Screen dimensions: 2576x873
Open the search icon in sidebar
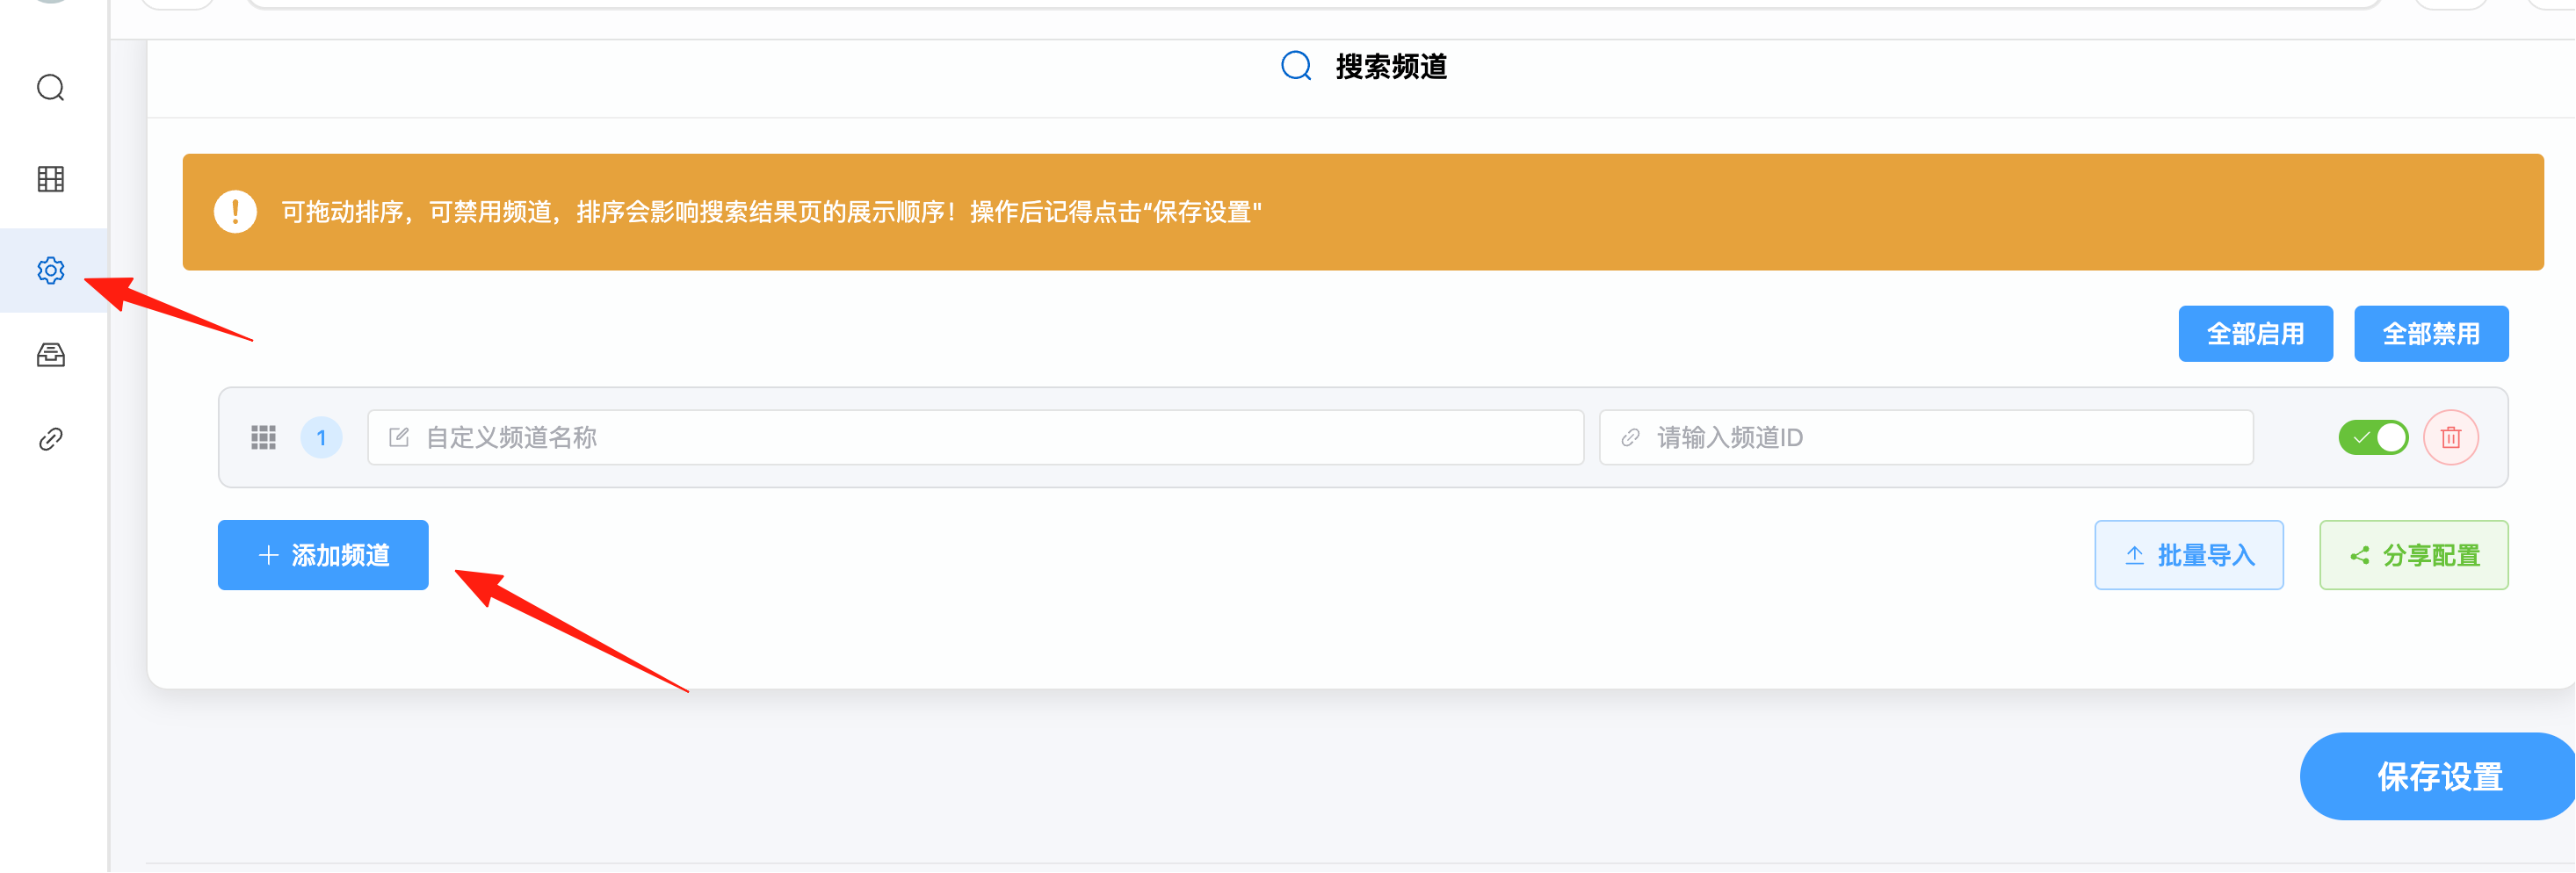pyautogui.click(x=51, y=88)
